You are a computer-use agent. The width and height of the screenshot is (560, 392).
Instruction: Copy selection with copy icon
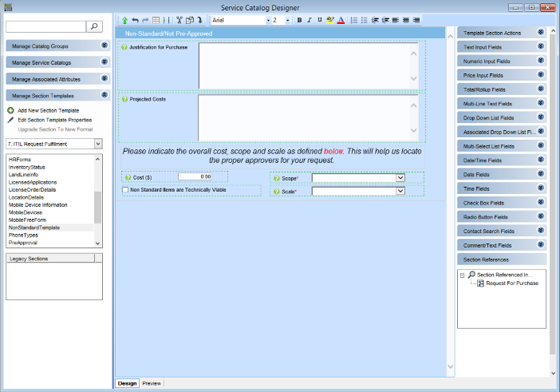click(x=190, y=20)
